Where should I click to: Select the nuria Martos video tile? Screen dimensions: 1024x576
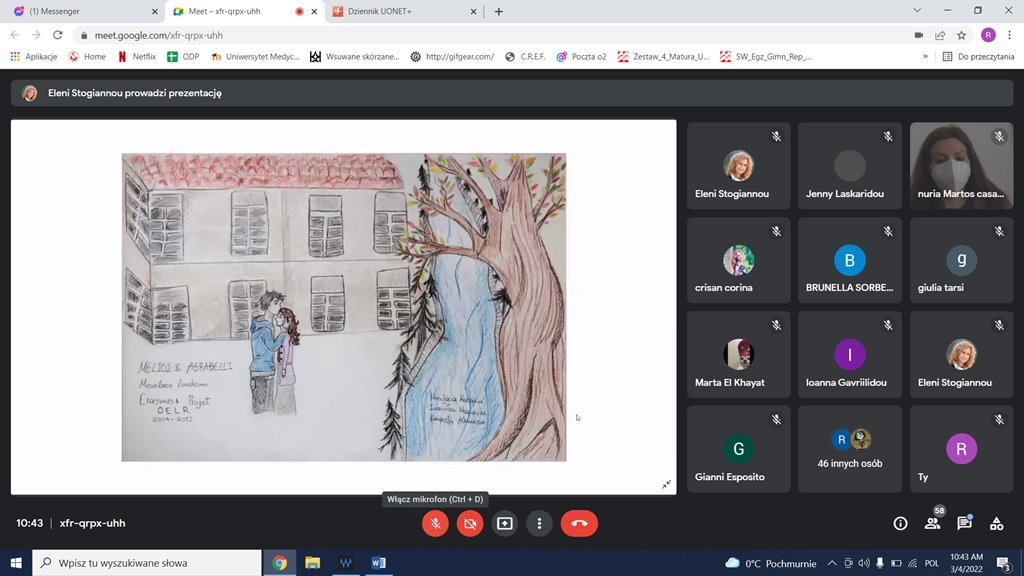tap(961, 166)
